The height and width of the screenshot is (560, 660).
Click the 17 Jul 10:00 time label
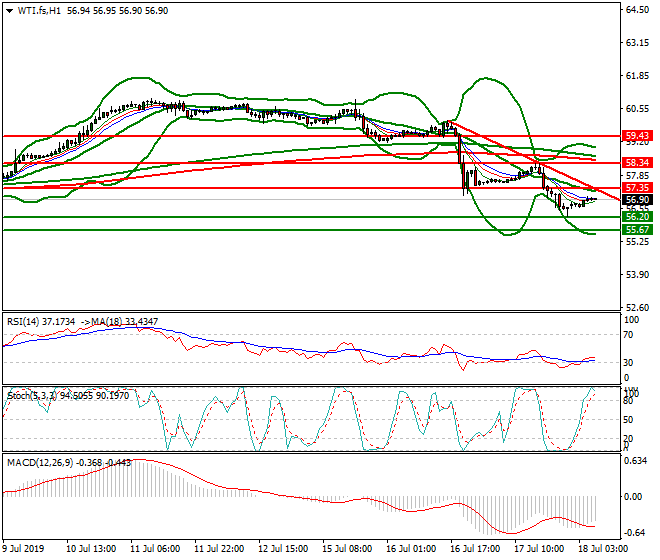pyautogui.click(x=539, y=549)
